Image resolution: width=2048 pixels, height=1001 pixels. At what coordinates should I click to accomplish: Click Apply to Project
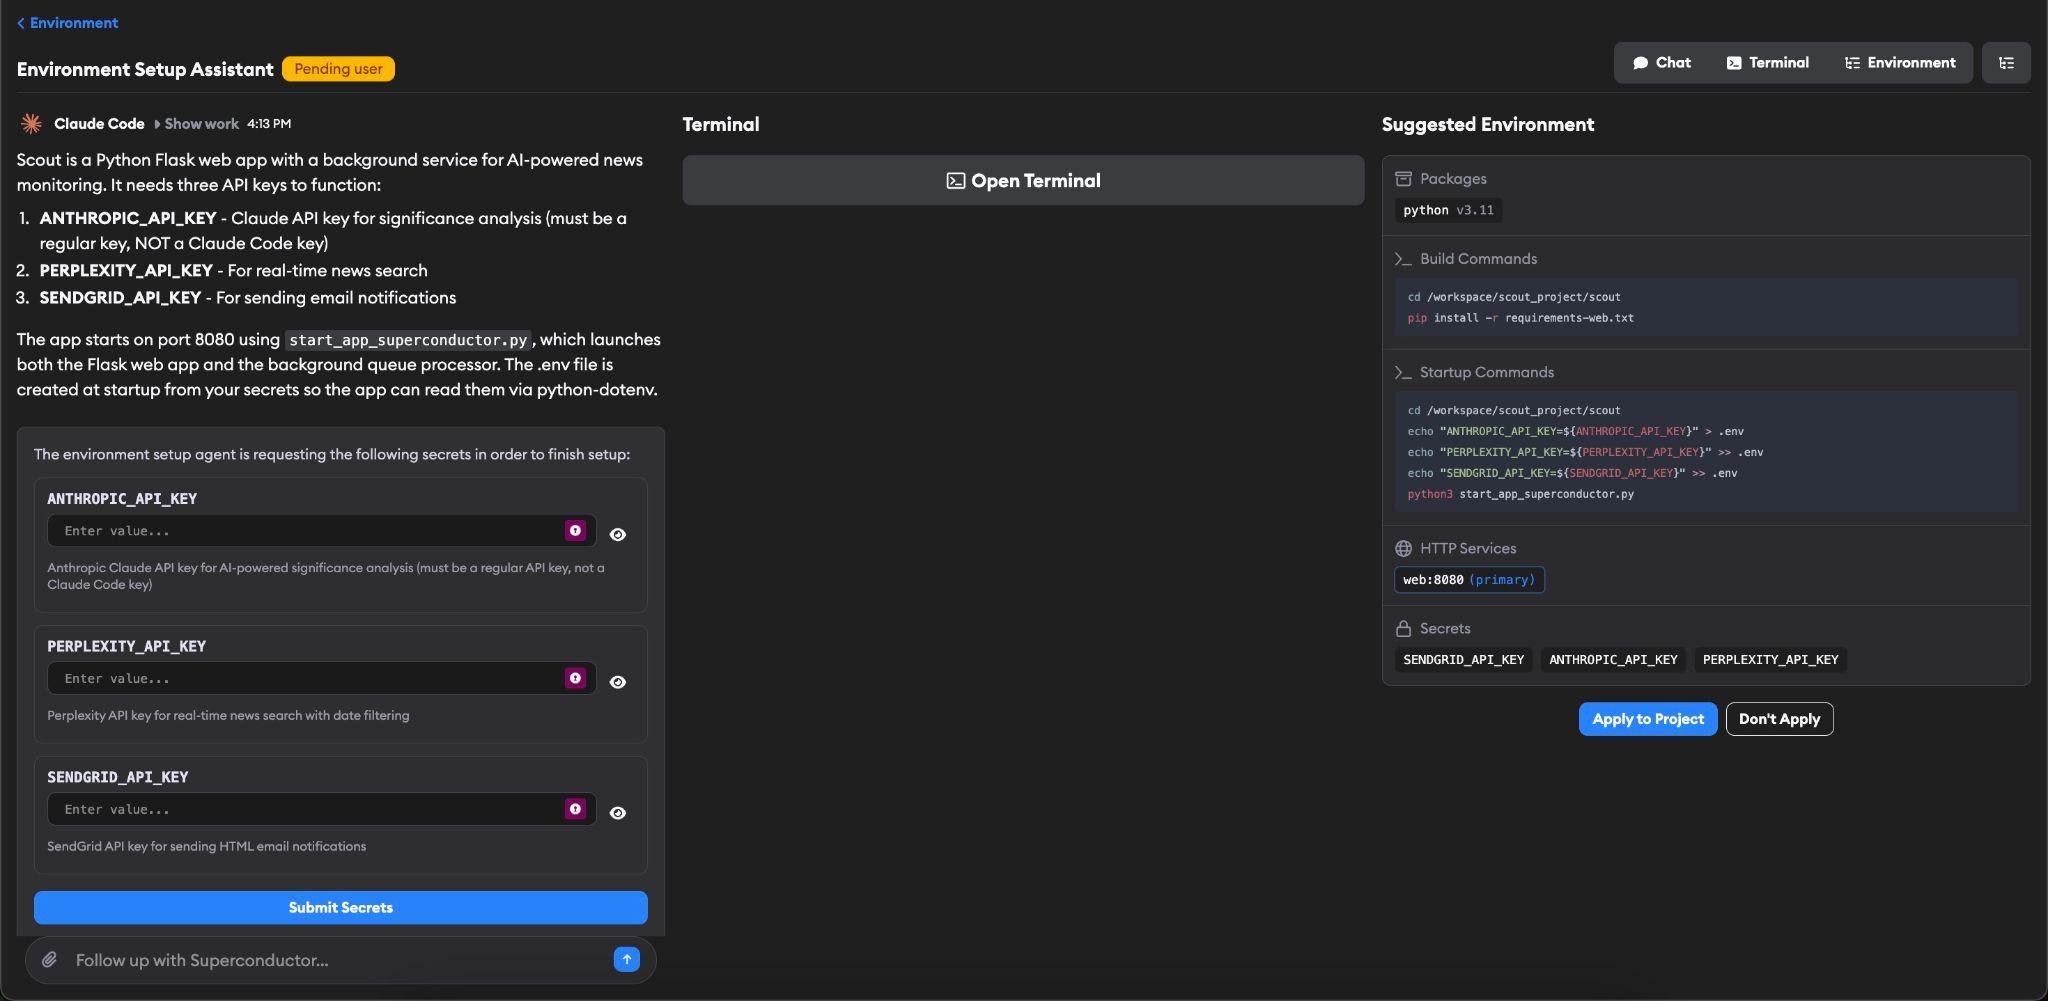pyautogui.click(x=1647, y=718)
